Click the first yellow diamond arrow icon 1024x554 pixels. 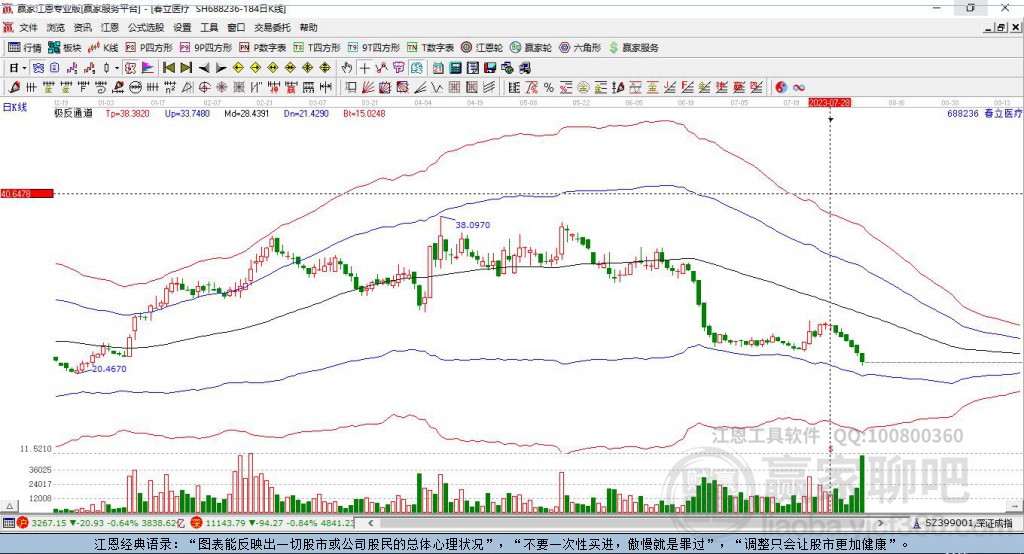[x=238, y=68]
